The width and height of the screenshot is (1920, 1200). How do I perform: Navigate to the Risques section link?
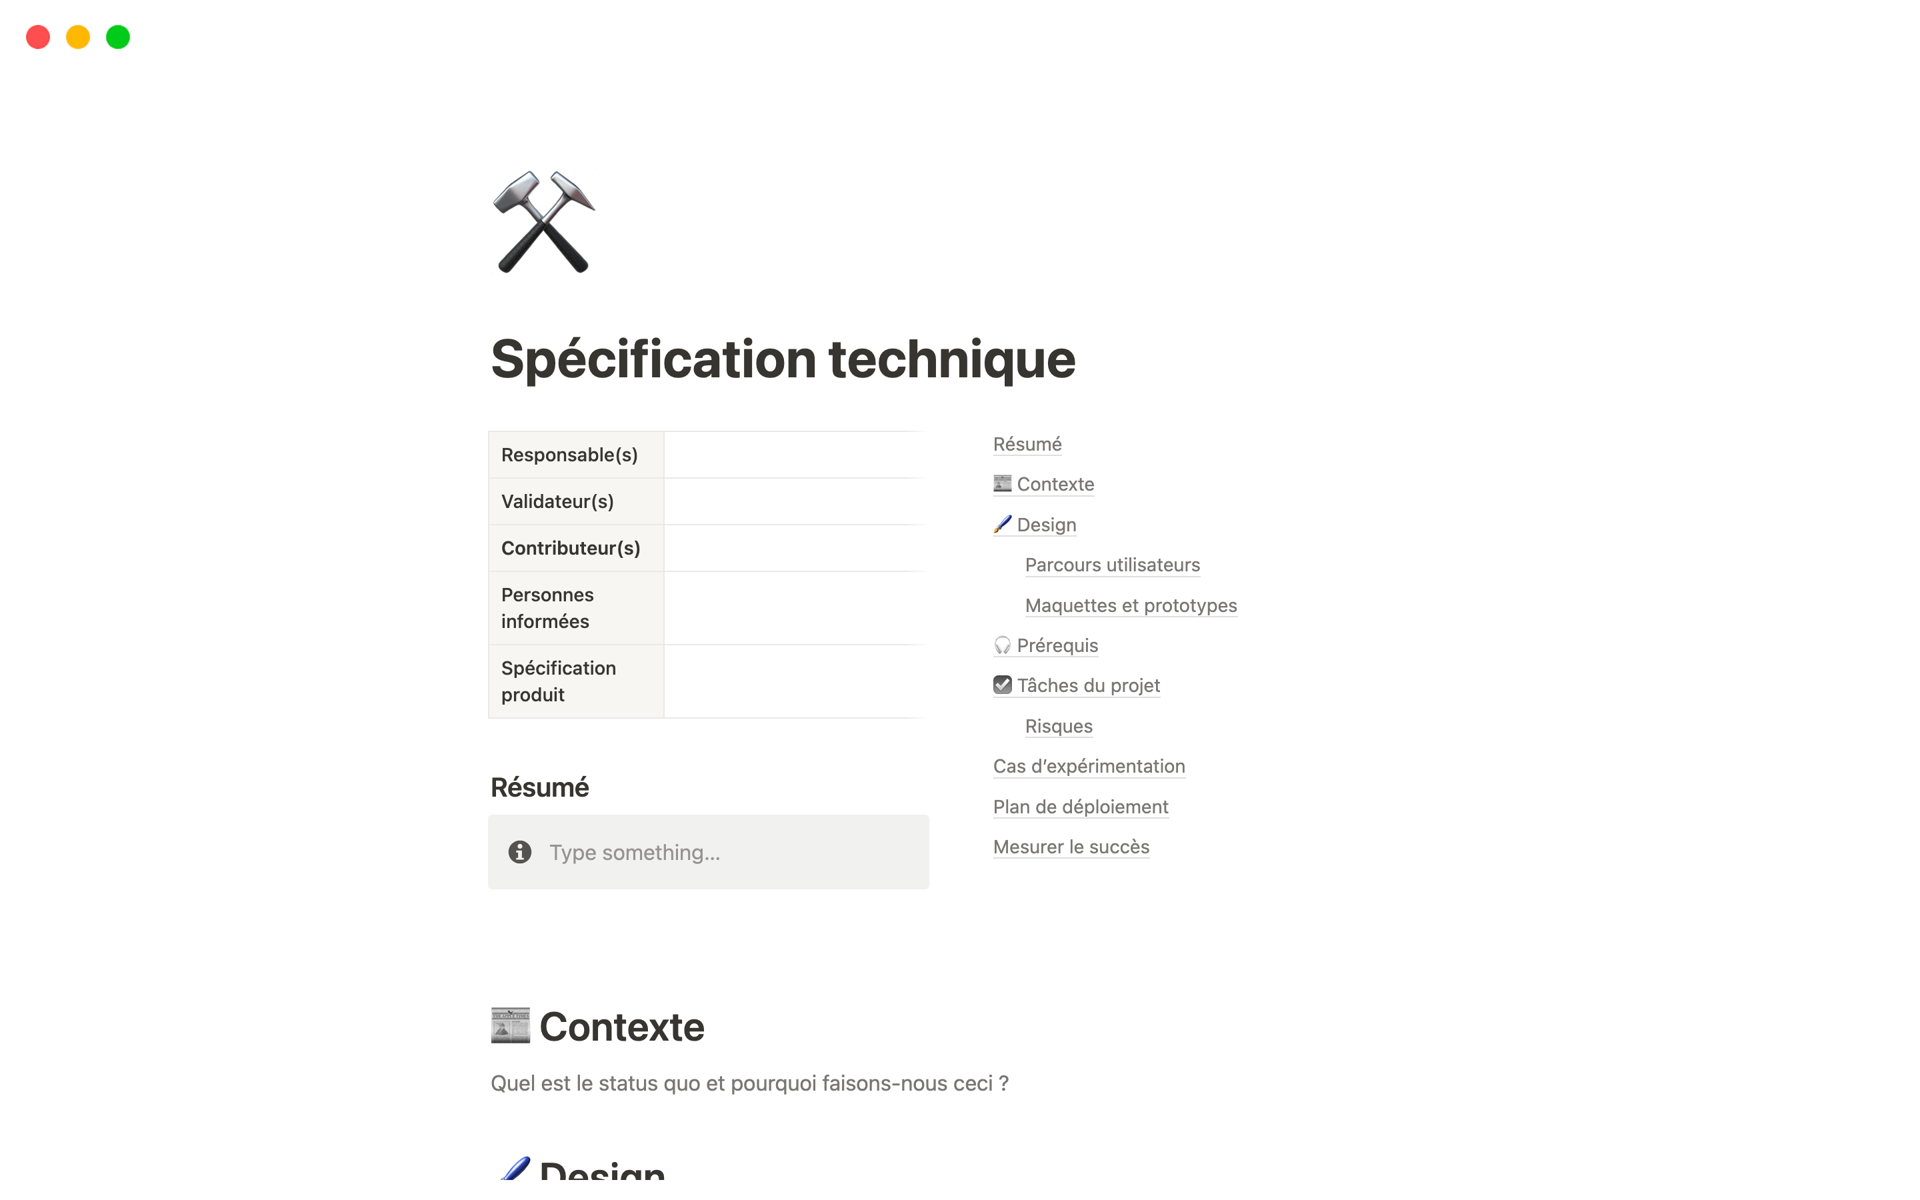coord(1058,726)
